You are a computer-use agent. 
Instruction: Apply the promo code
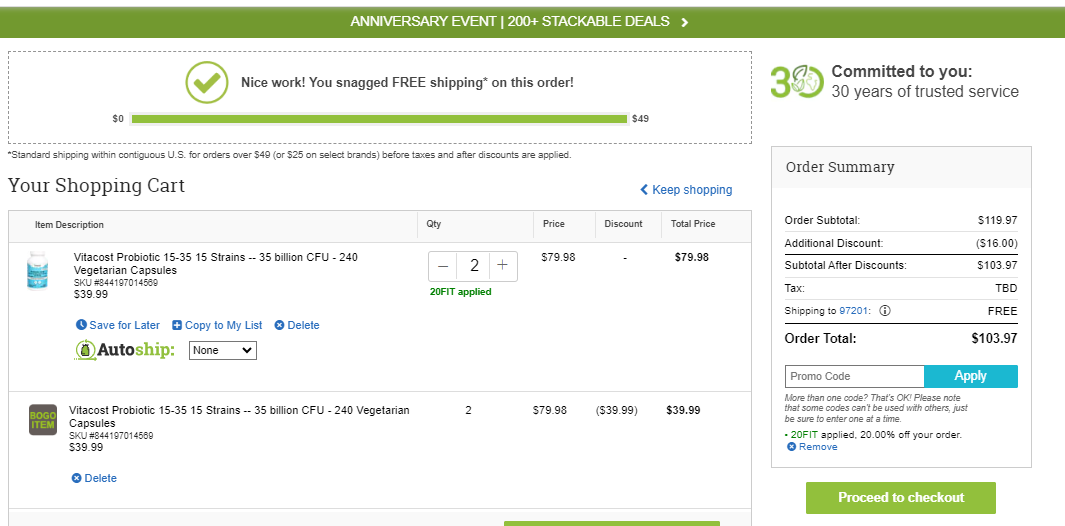(971, 376)
